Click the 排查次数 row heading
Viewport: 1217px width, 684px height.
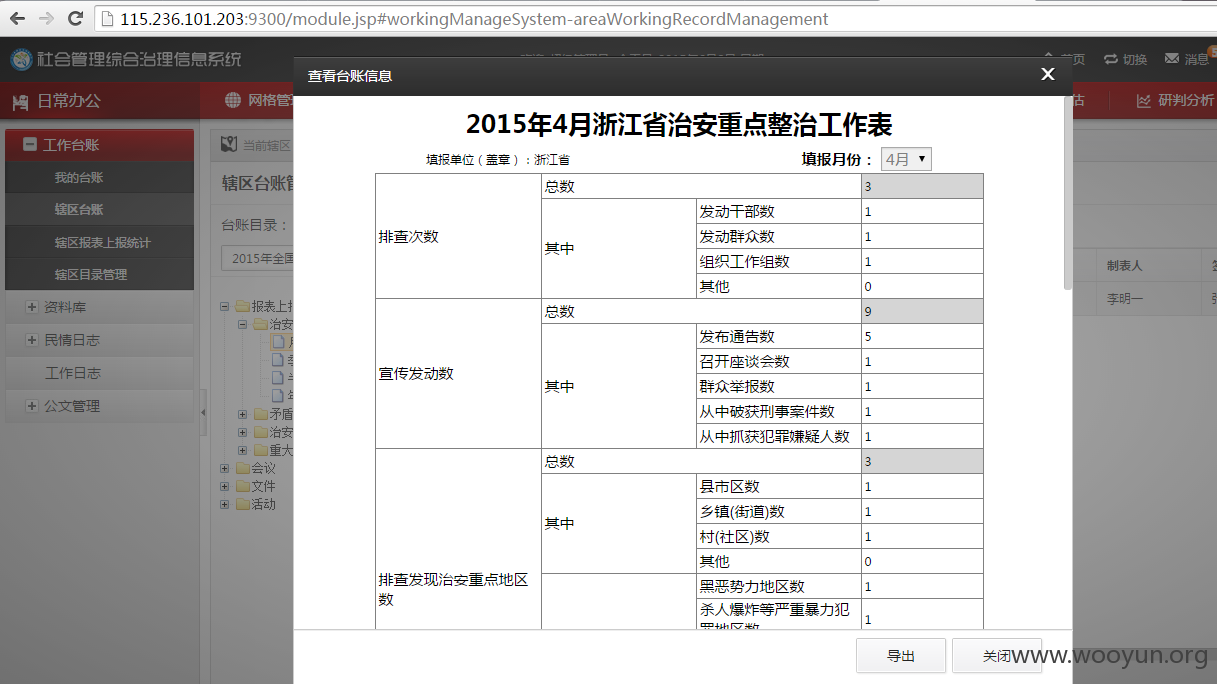coord(408,237)
